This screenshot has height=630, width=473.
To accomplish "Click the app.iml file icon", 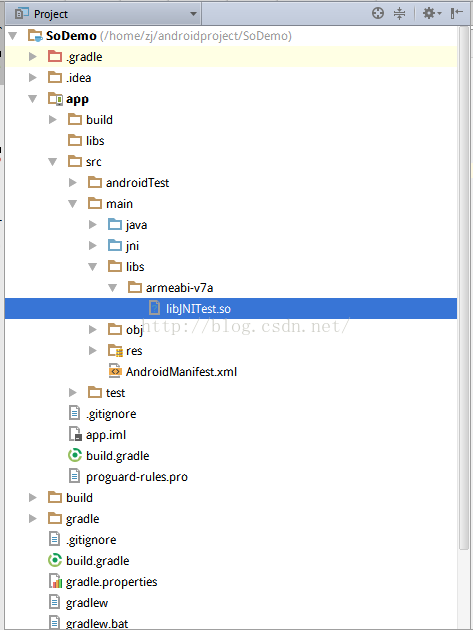I will [75, 434].
